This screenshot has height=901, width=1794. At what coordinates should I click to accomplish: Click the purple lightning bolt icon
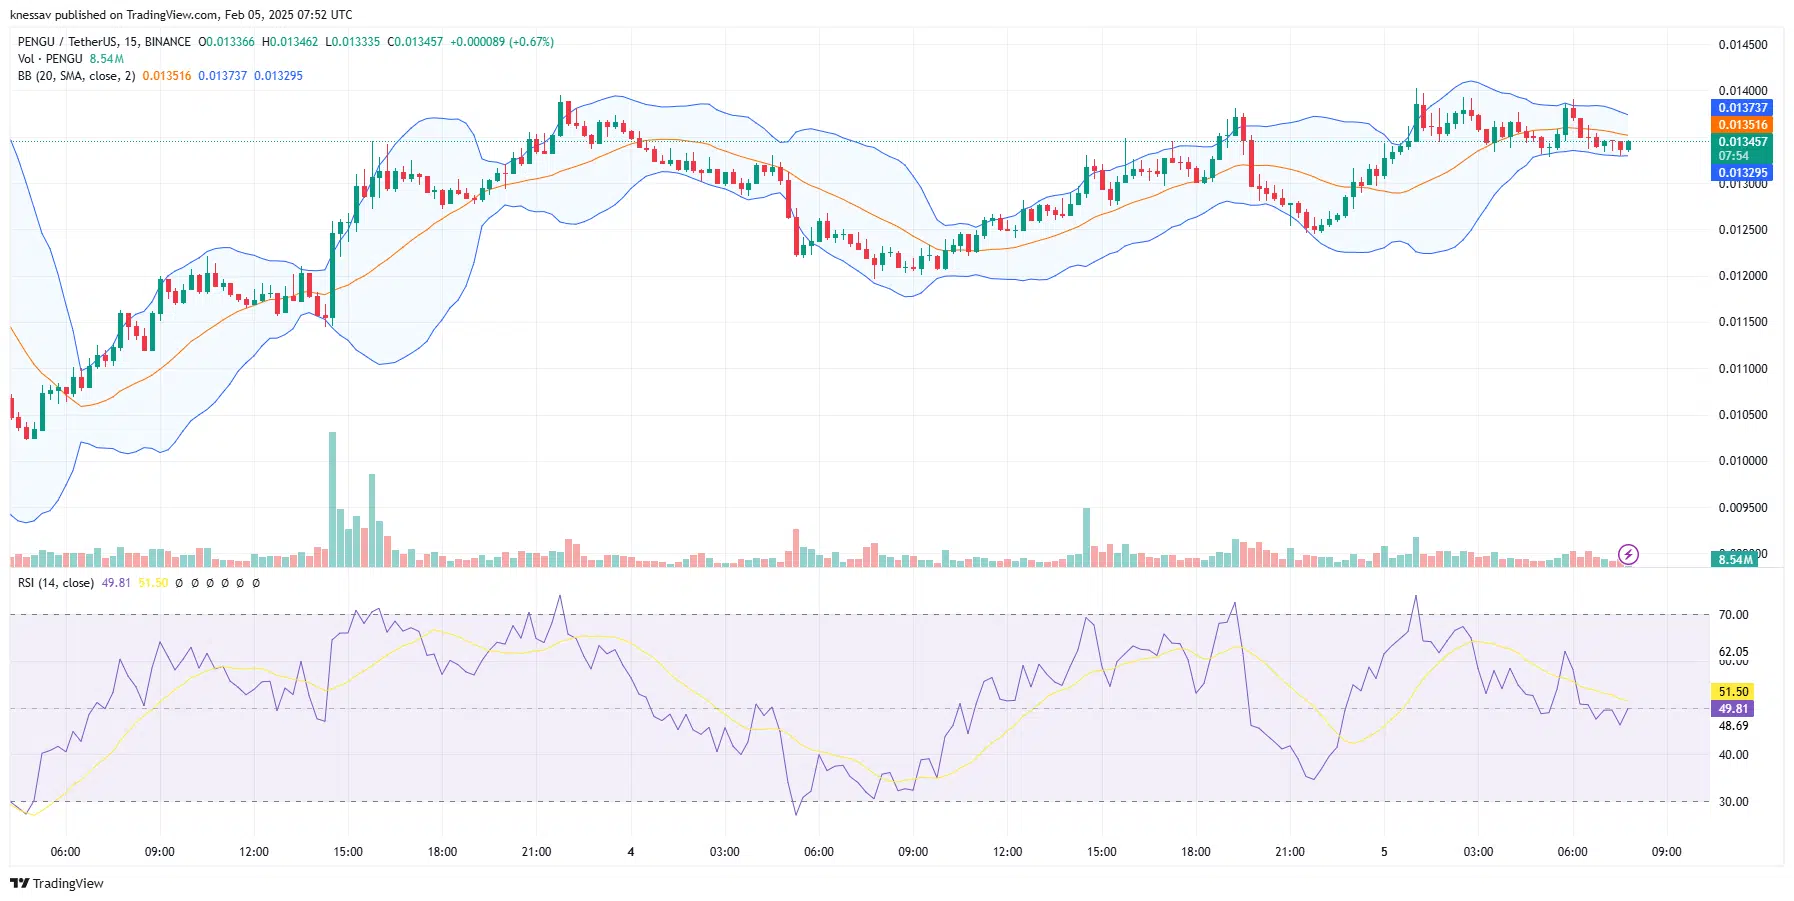(1628, 554)
